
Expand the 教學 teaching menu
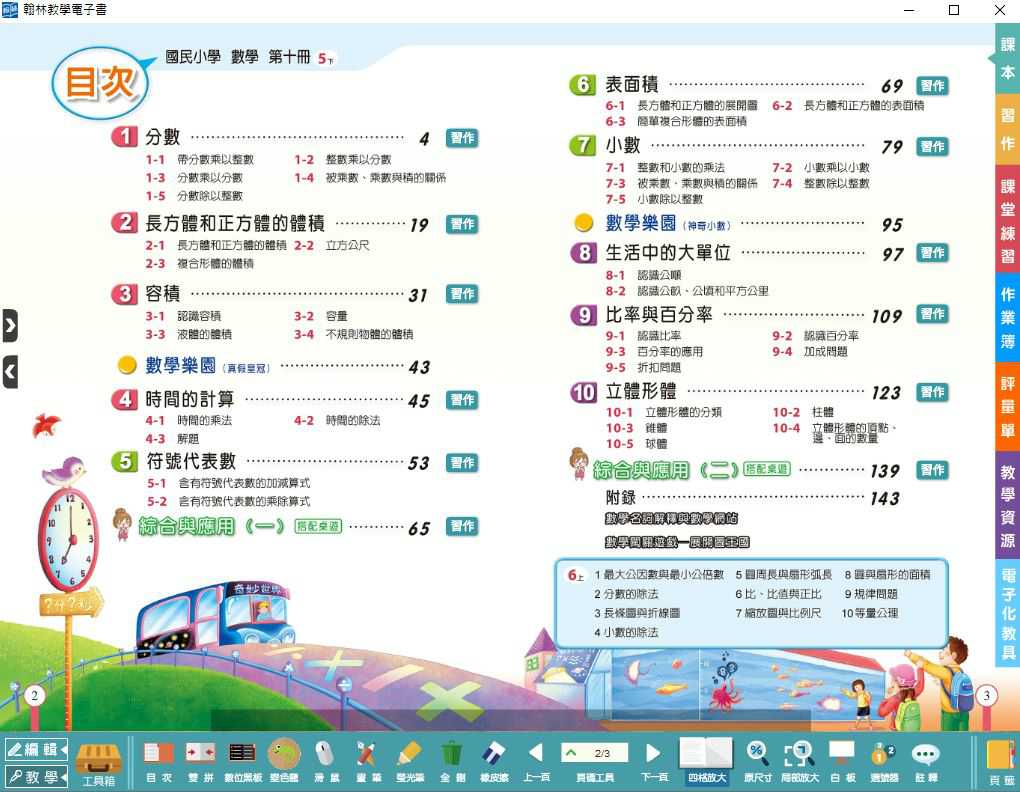click(36, 777)
